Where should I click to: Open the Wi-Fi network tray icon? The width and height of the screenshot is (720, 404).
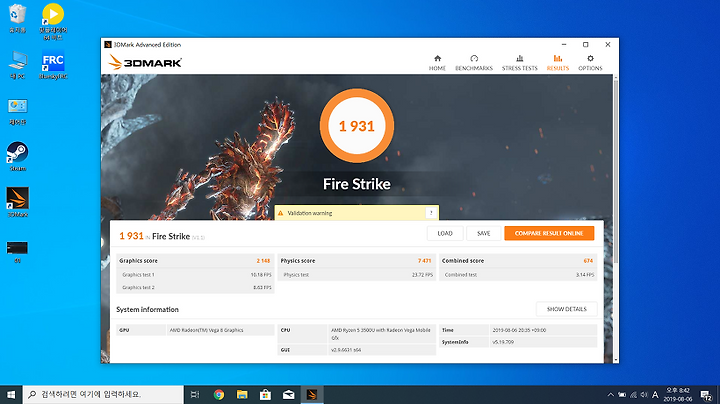point(633,394)
